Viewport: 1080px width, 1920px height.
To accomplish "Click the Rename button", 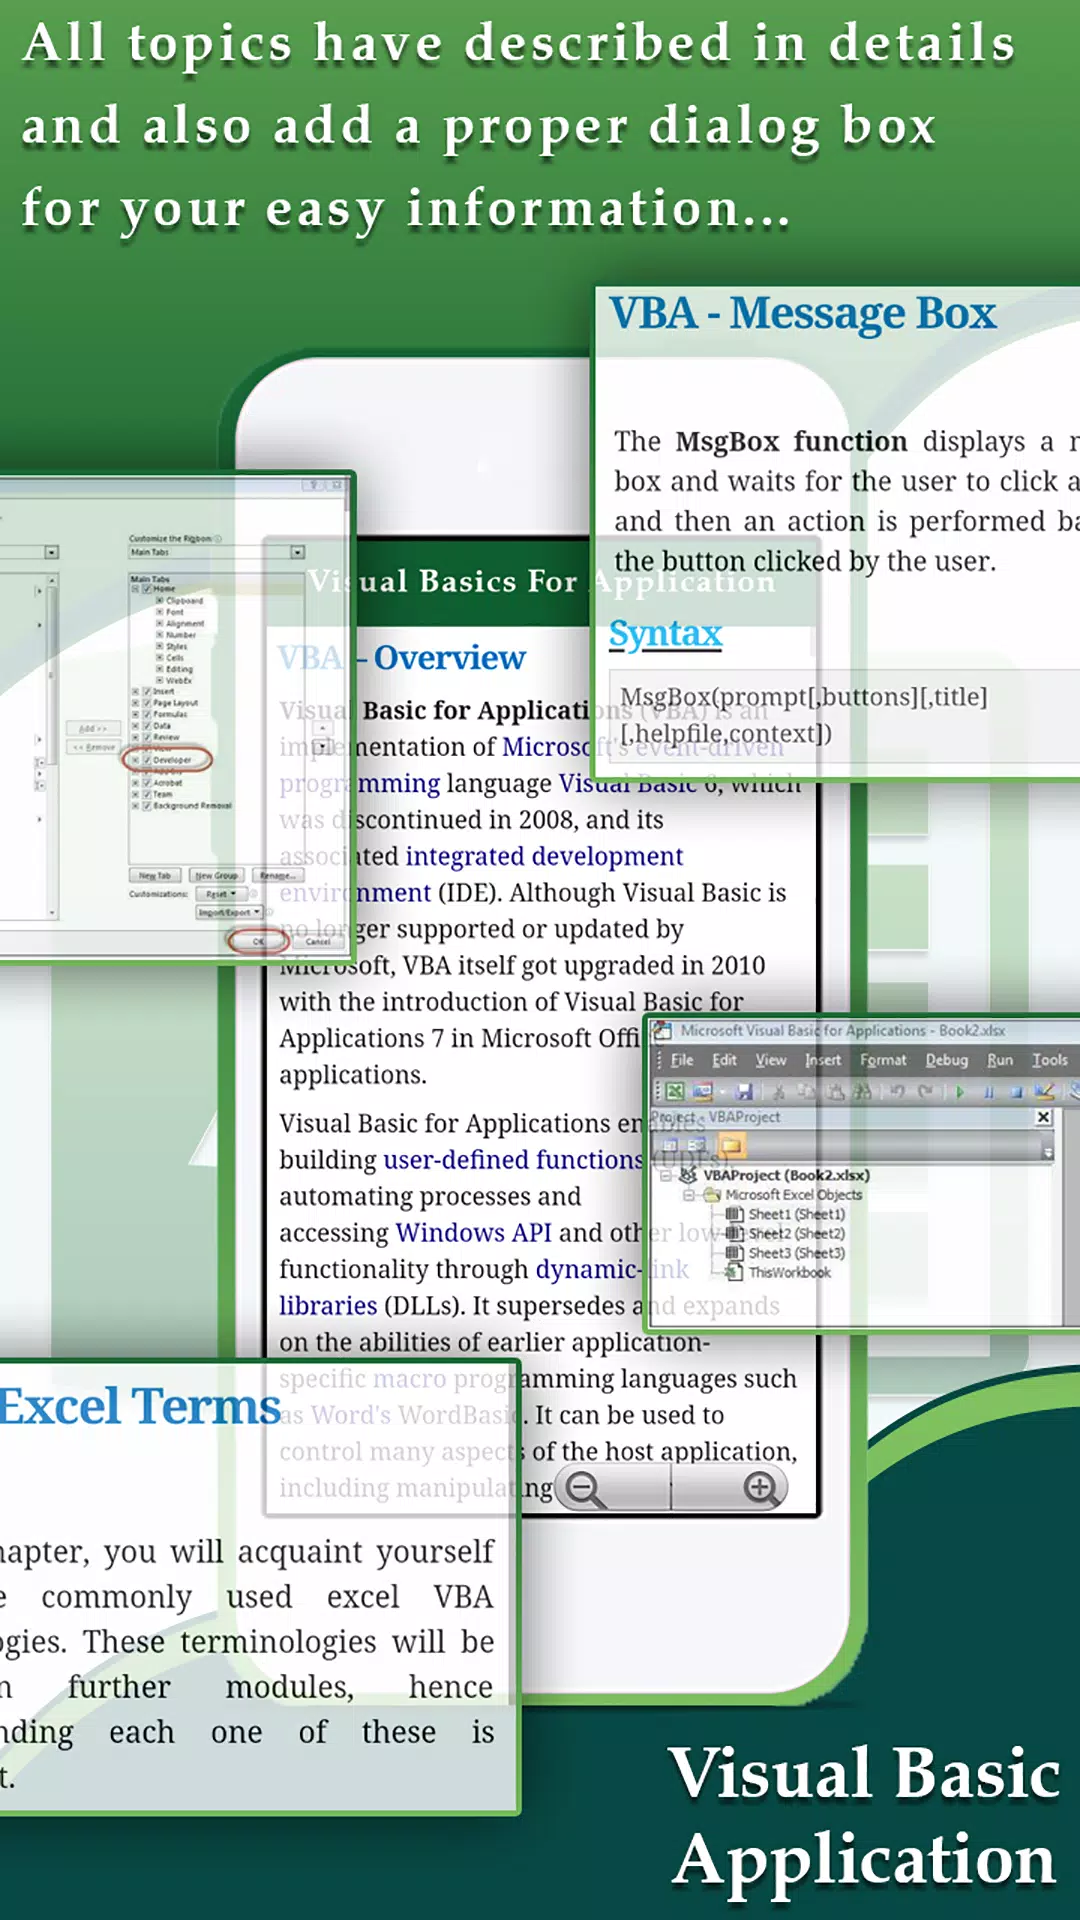I will point(278,875).
